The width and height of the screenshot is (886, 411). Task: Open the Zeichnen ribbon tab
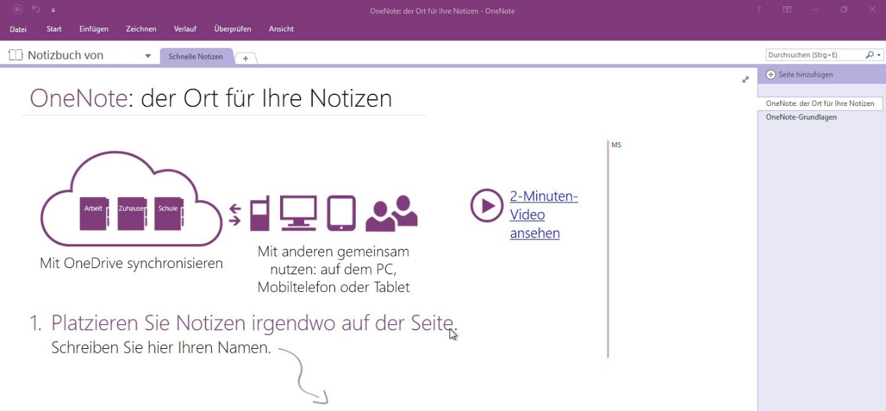click(141, 29)
